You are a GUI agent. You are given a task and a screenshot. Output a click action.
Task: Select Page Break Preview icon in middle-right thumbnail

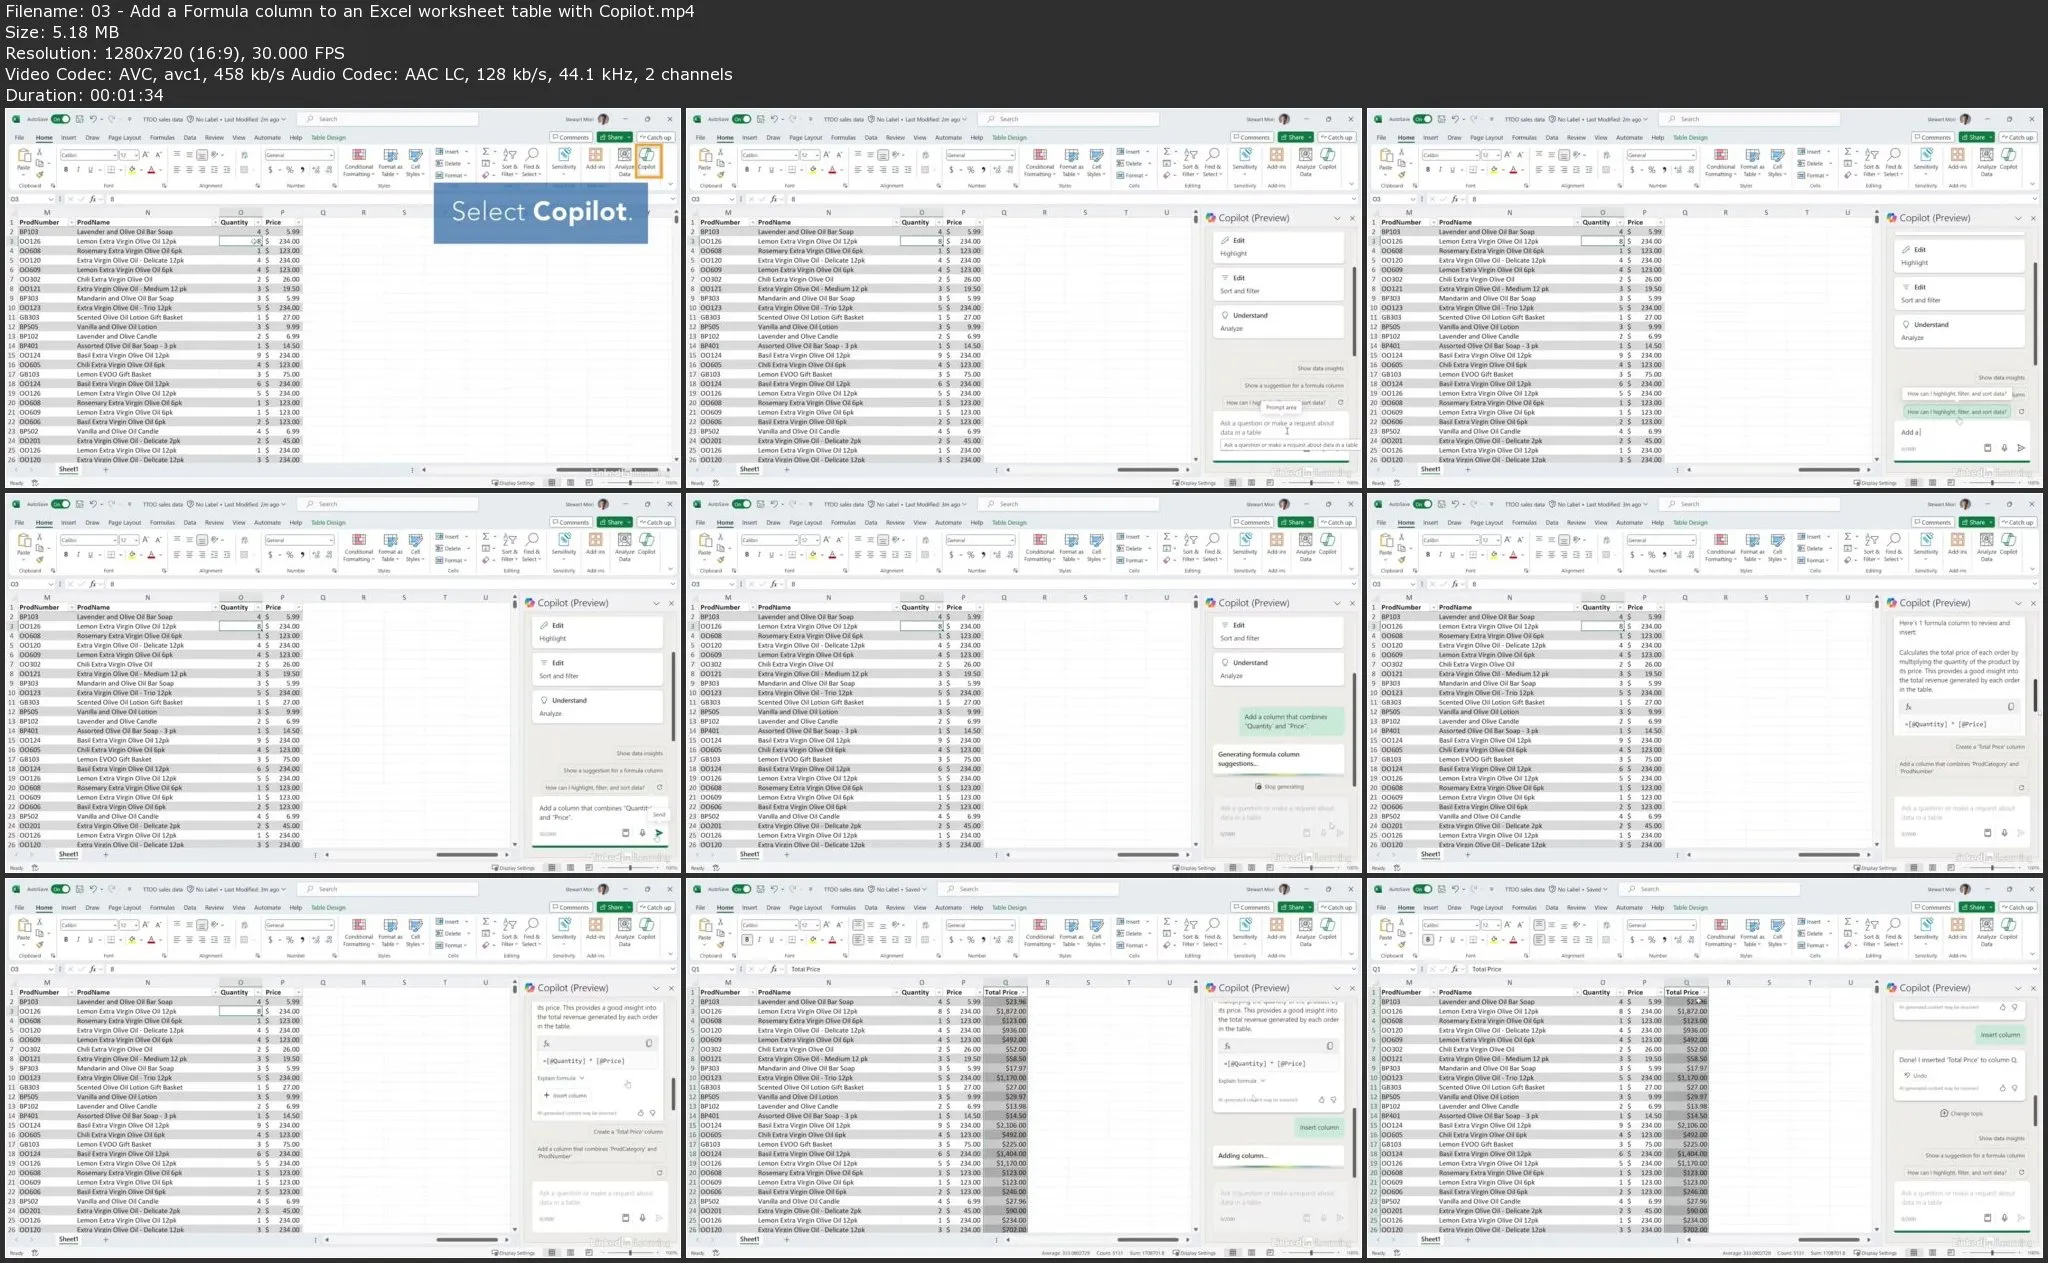point(1950,868)
